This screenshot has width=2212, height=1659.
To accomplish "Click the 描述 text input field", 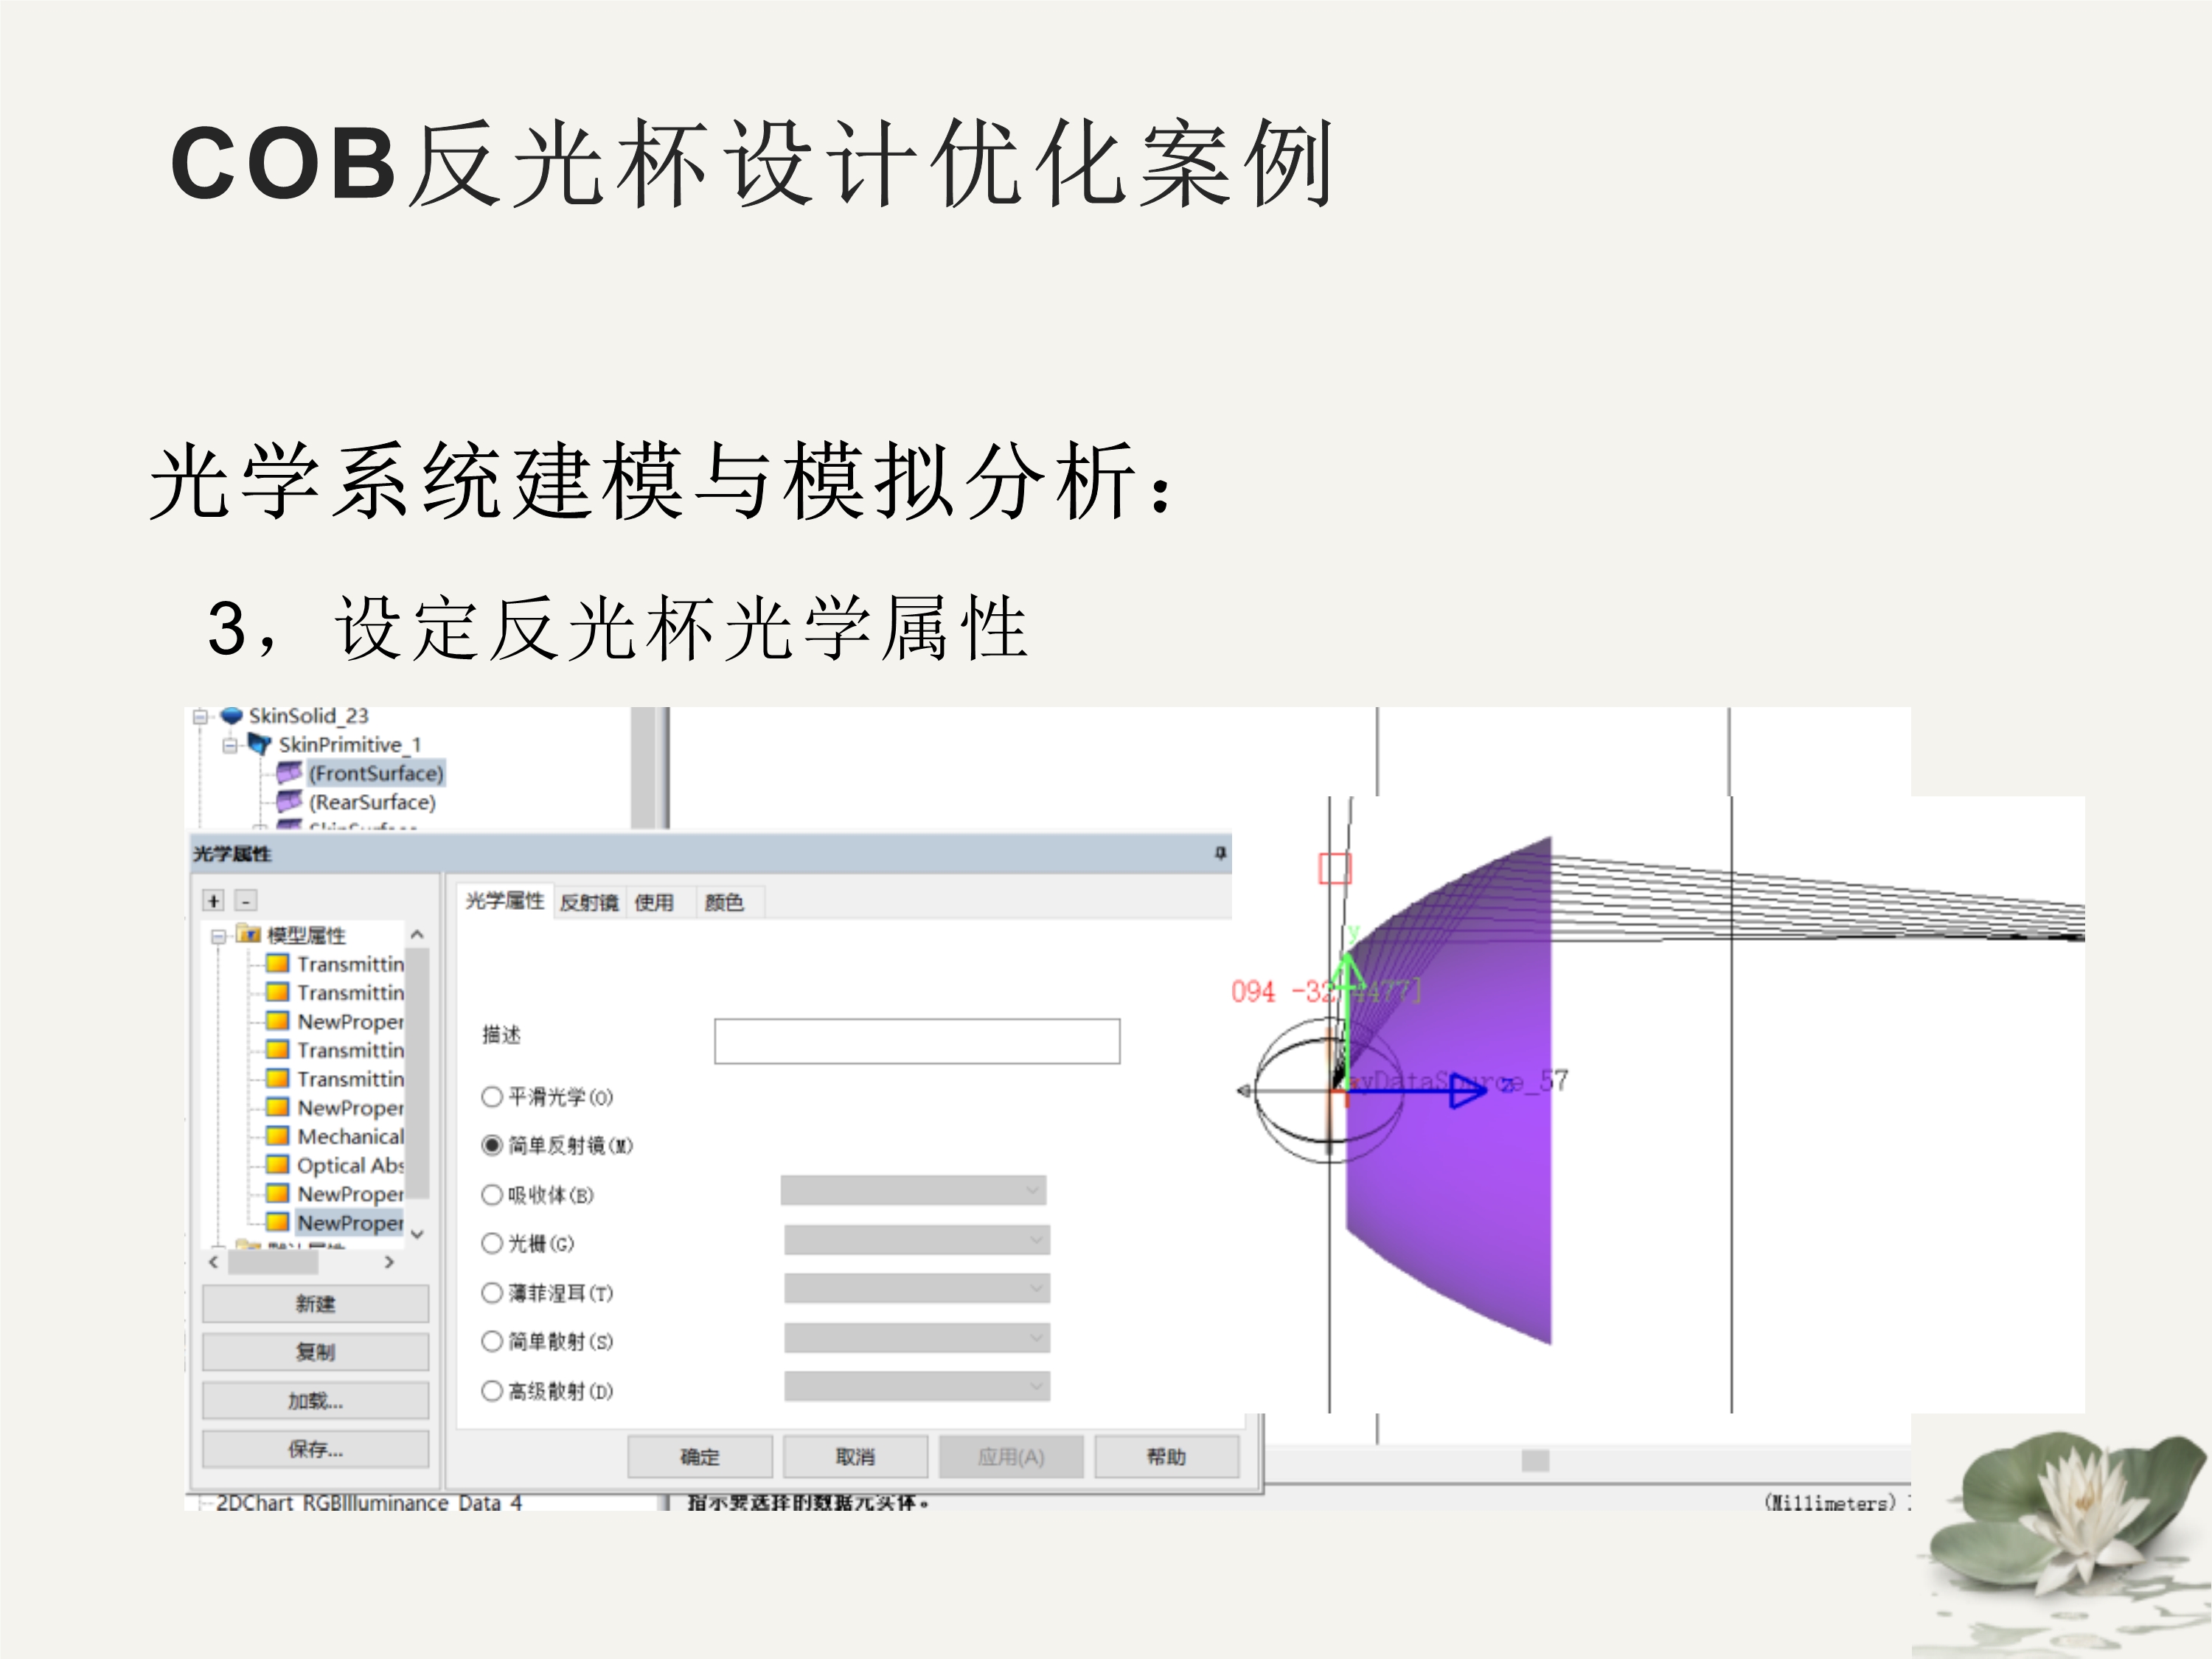I will 916,1041.
